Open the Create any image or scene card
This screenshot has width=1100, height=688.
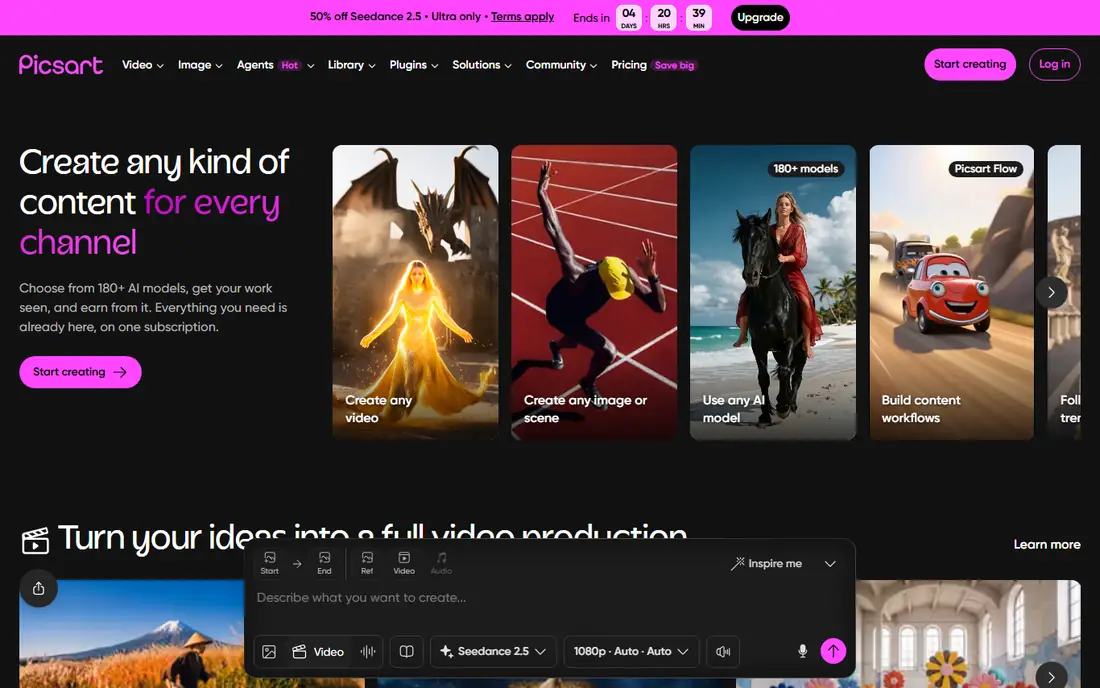[x=594, y=292]
